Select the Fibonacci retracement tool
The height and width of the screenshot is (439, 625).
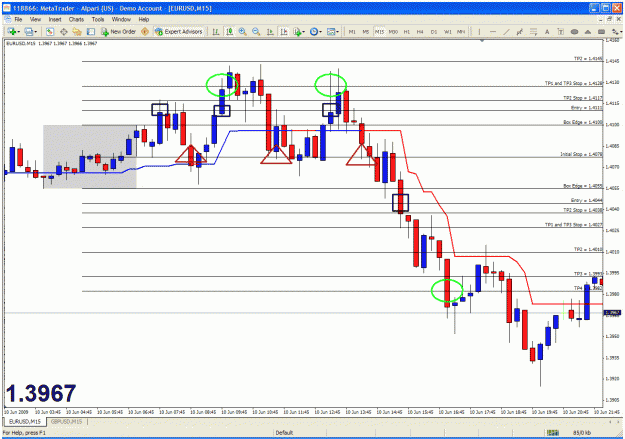click(533, 31)
